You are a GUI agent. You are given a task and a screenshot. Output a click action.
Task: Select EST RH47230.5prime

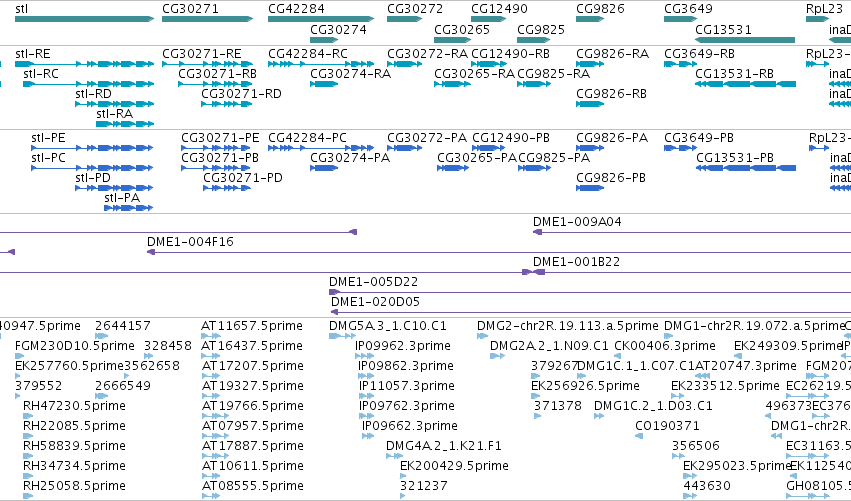coord(74,406)
